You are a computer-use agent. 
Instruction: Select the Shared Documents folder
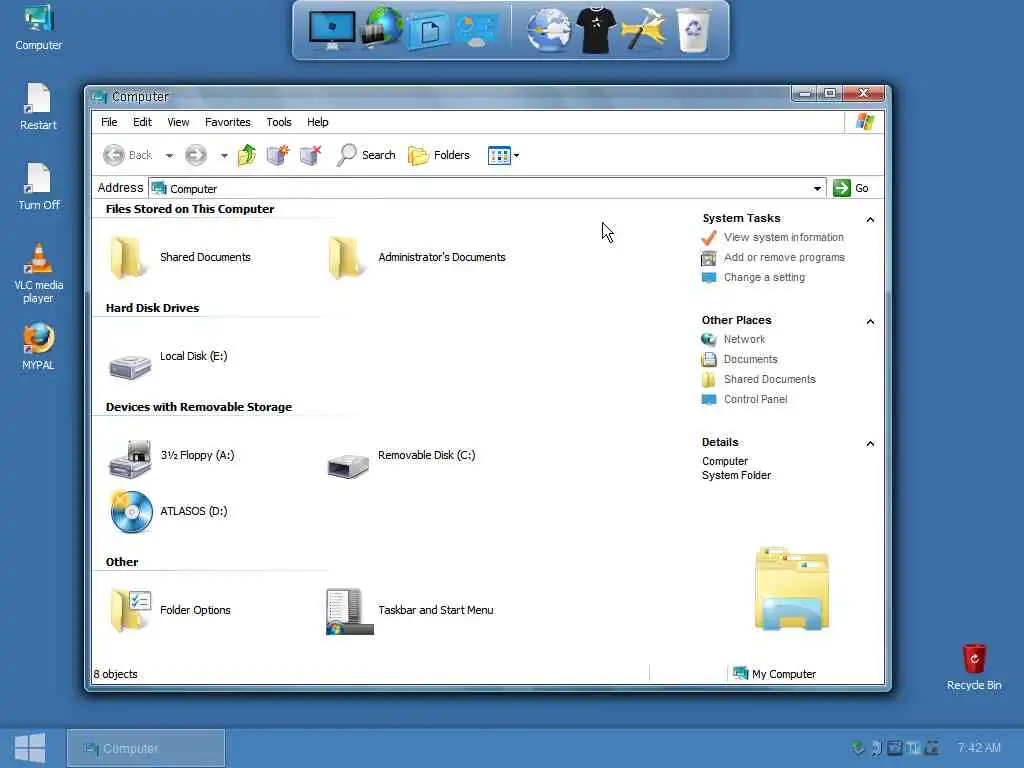click(180, 257)
